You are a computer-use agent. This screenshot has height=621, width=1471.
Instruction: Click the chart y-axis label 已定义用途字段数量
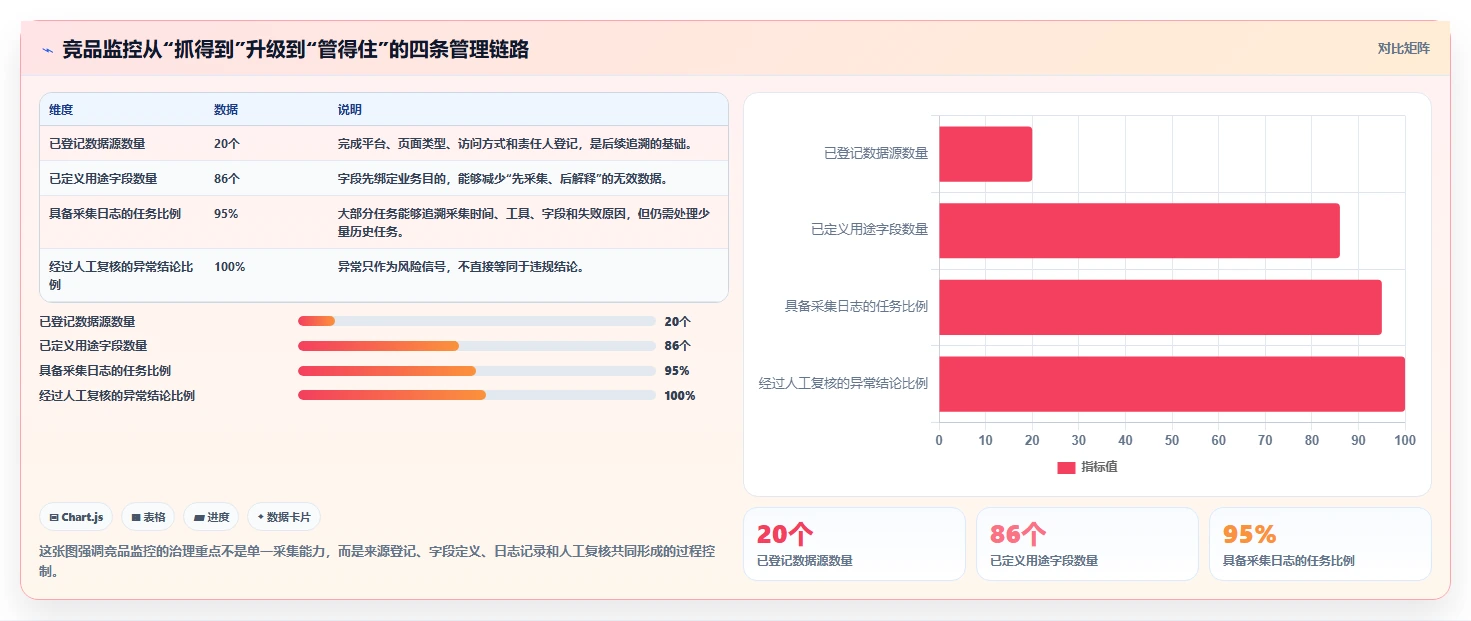[870, 230]
